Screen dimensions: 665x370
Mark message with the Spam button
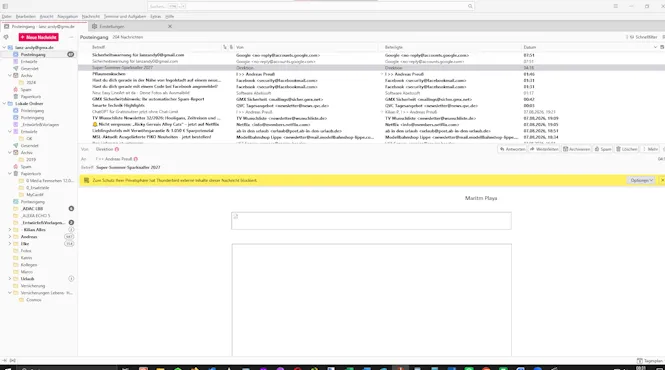603,149
